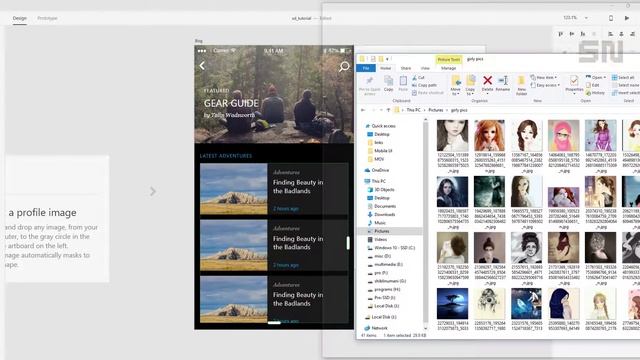Open the Quick Access Toolbar customize arrow

tap(387, 59)
